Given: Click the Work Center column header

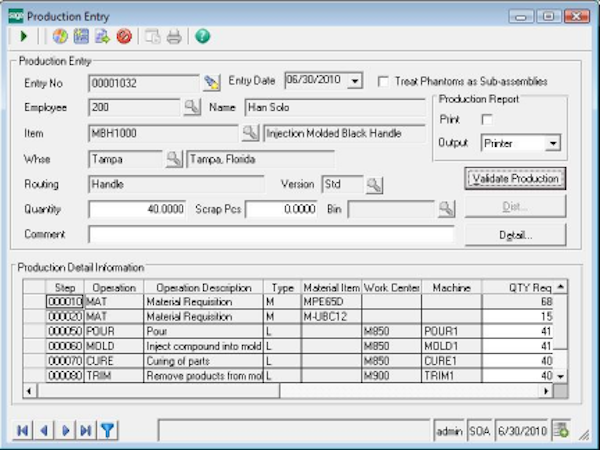Looking at the screenshot, I should click(391, 287).
